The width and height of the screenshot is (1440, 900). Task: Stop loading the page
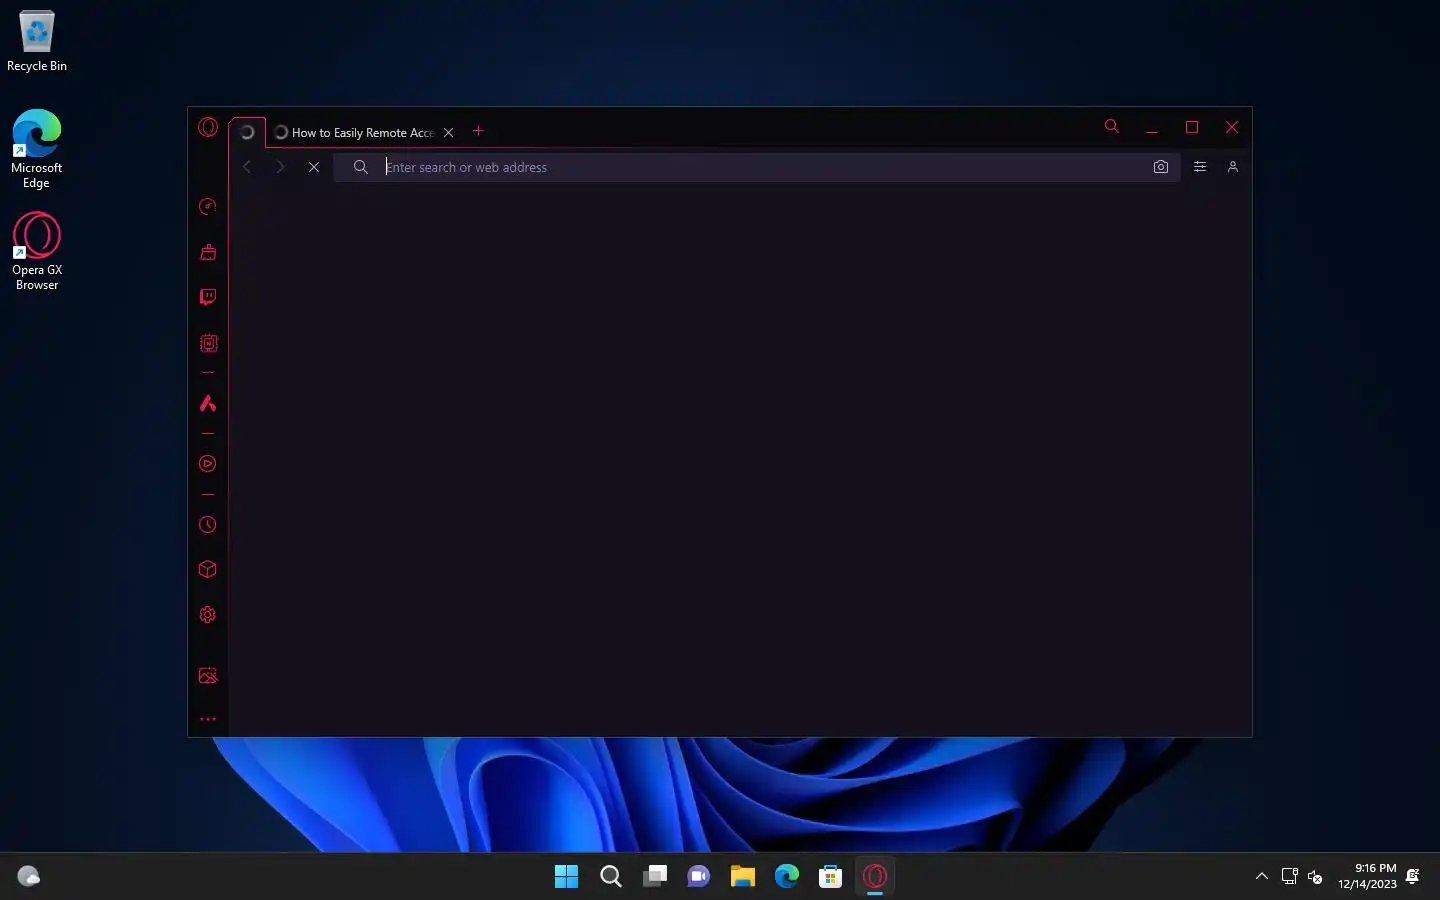314,167
